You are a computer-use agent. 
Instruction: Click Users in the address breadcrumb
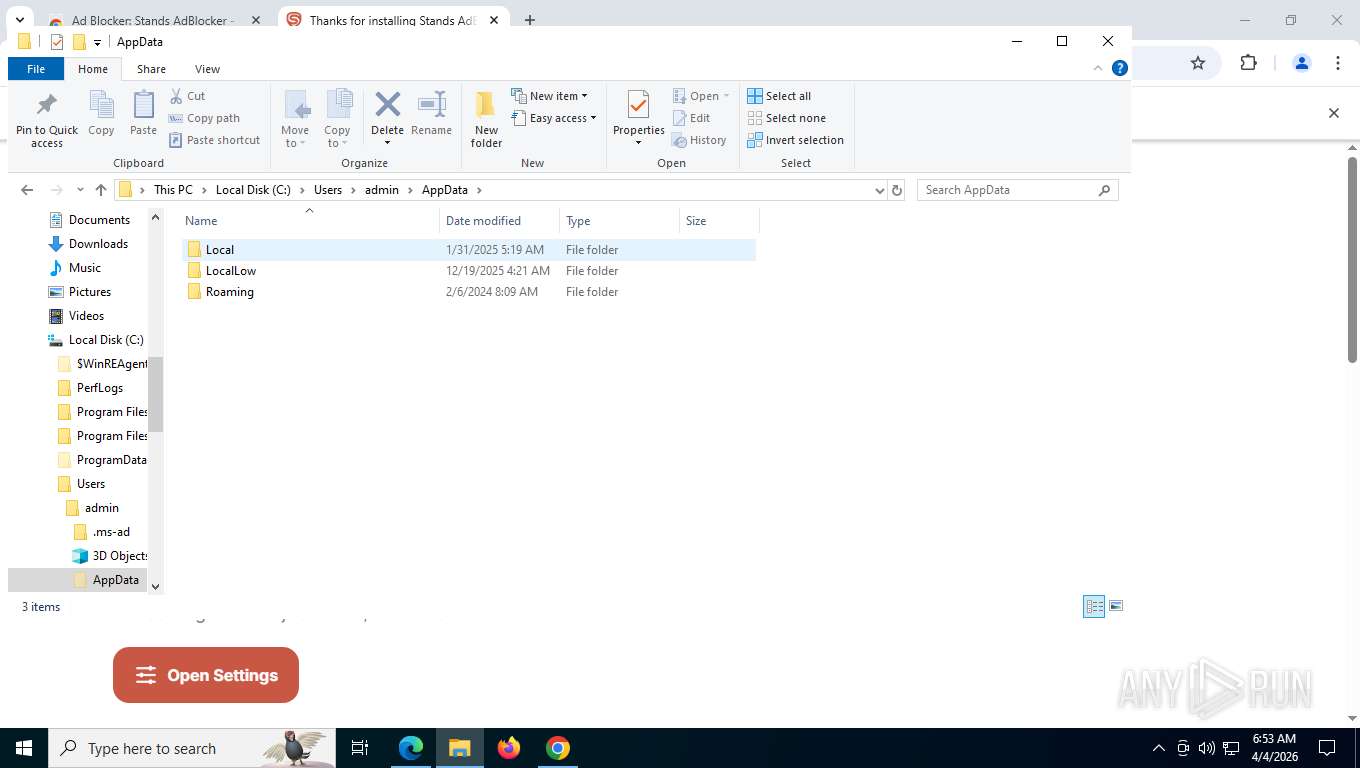coord(328,190)
